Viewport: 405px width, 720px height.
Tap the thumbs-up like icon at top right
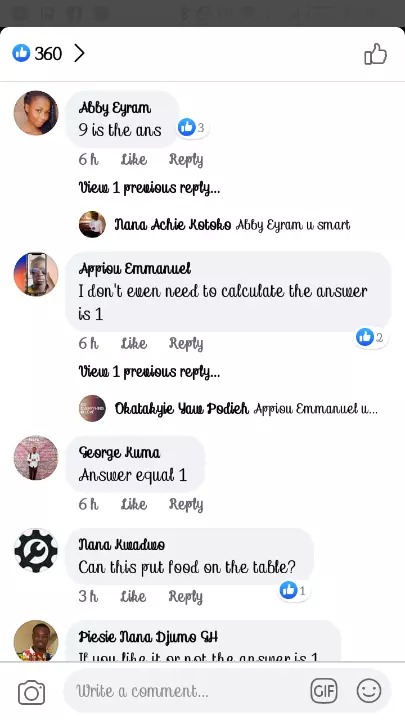pos(375,54)
